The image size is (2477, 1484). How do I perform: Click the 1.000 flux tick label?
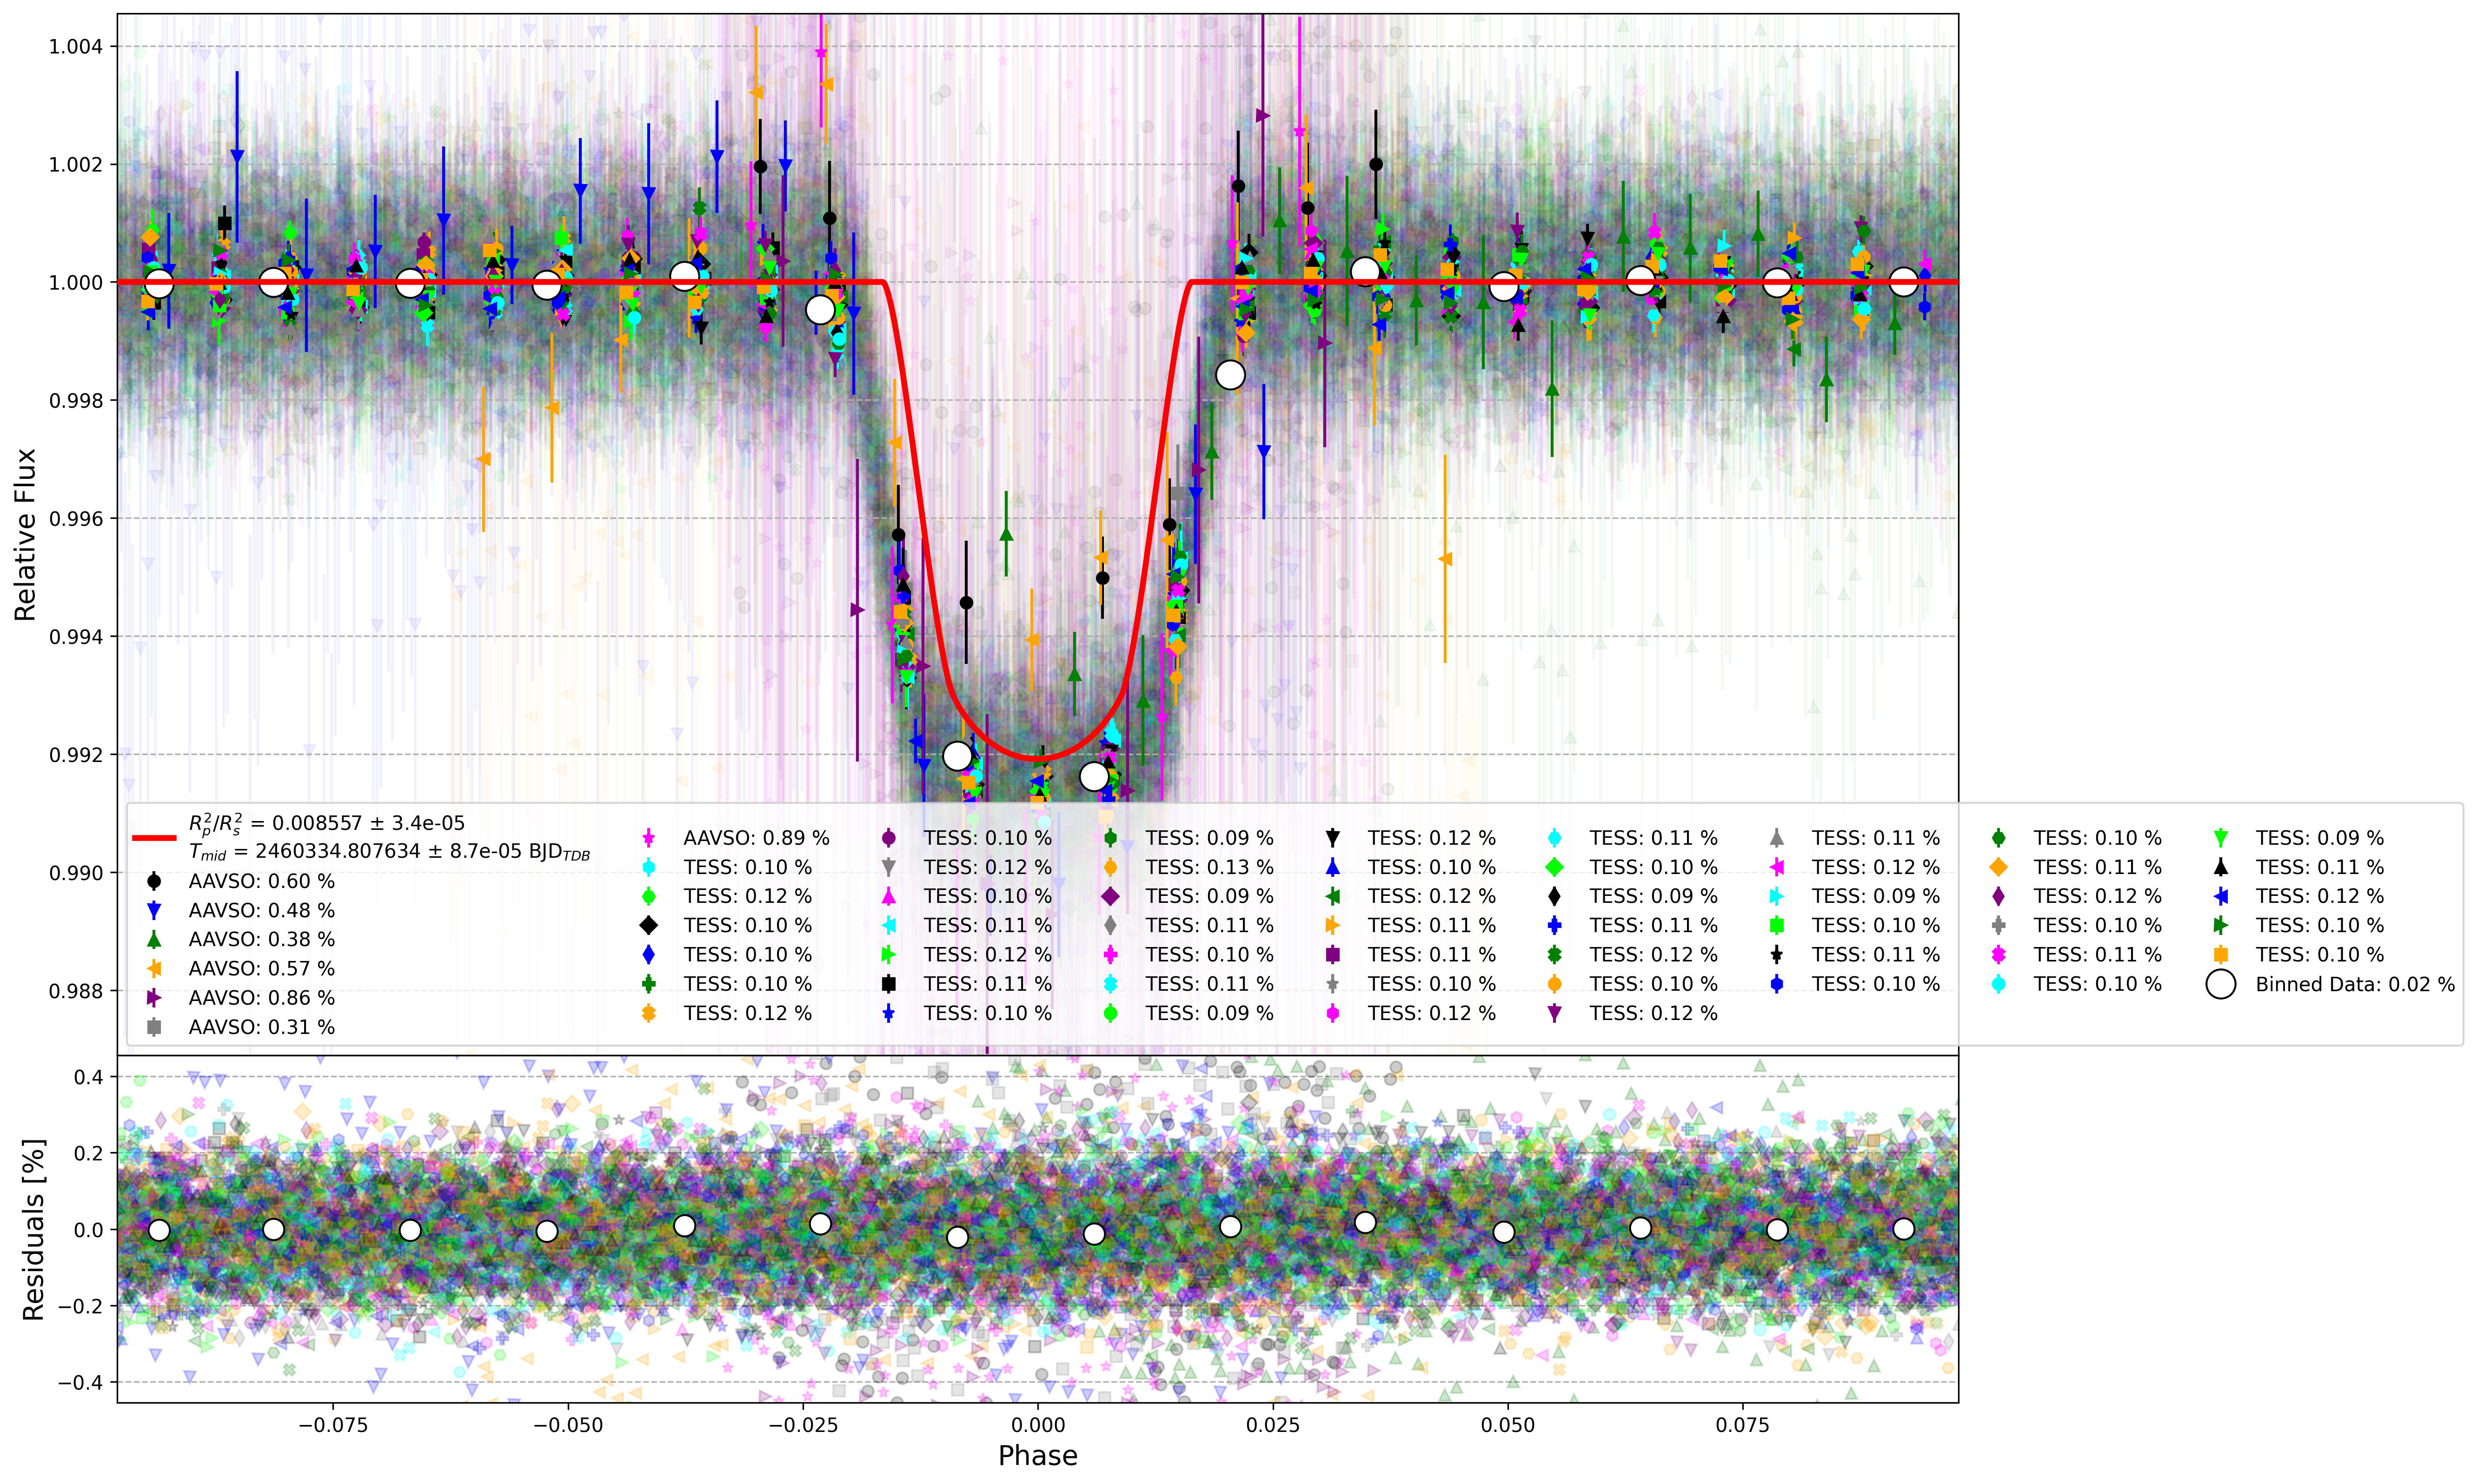[x=75, y=283]
